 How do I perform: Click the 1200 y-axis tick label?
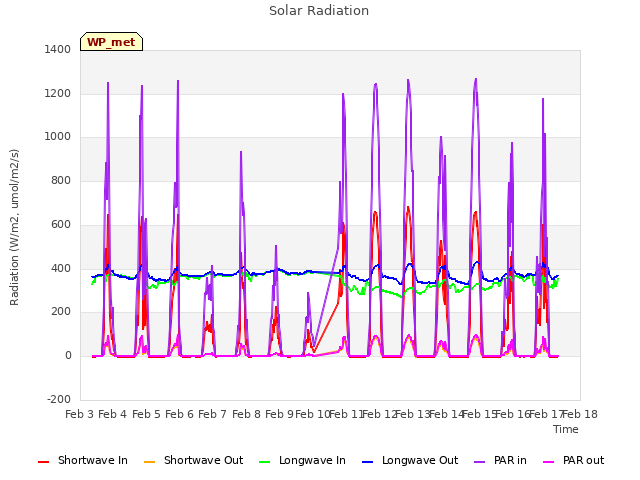[58, 93]
